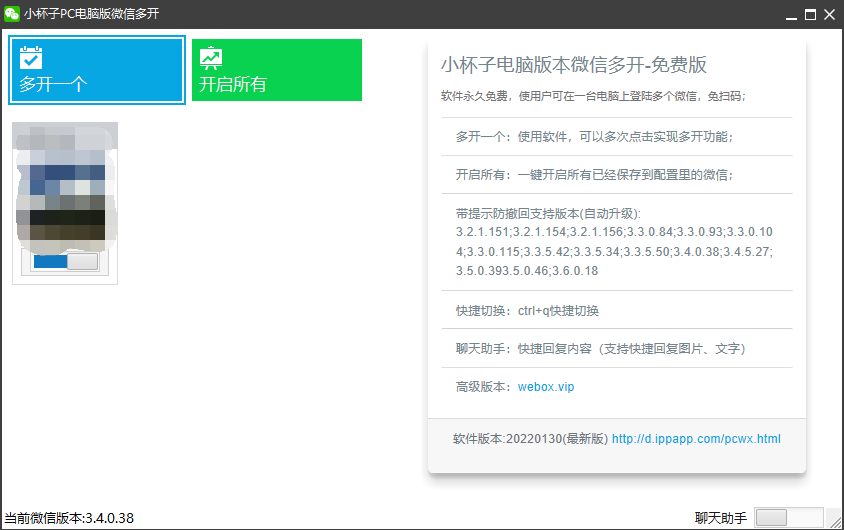Toggle the switch under the account thumbnail
Viewport: 844px width, 530px height.
65,262
